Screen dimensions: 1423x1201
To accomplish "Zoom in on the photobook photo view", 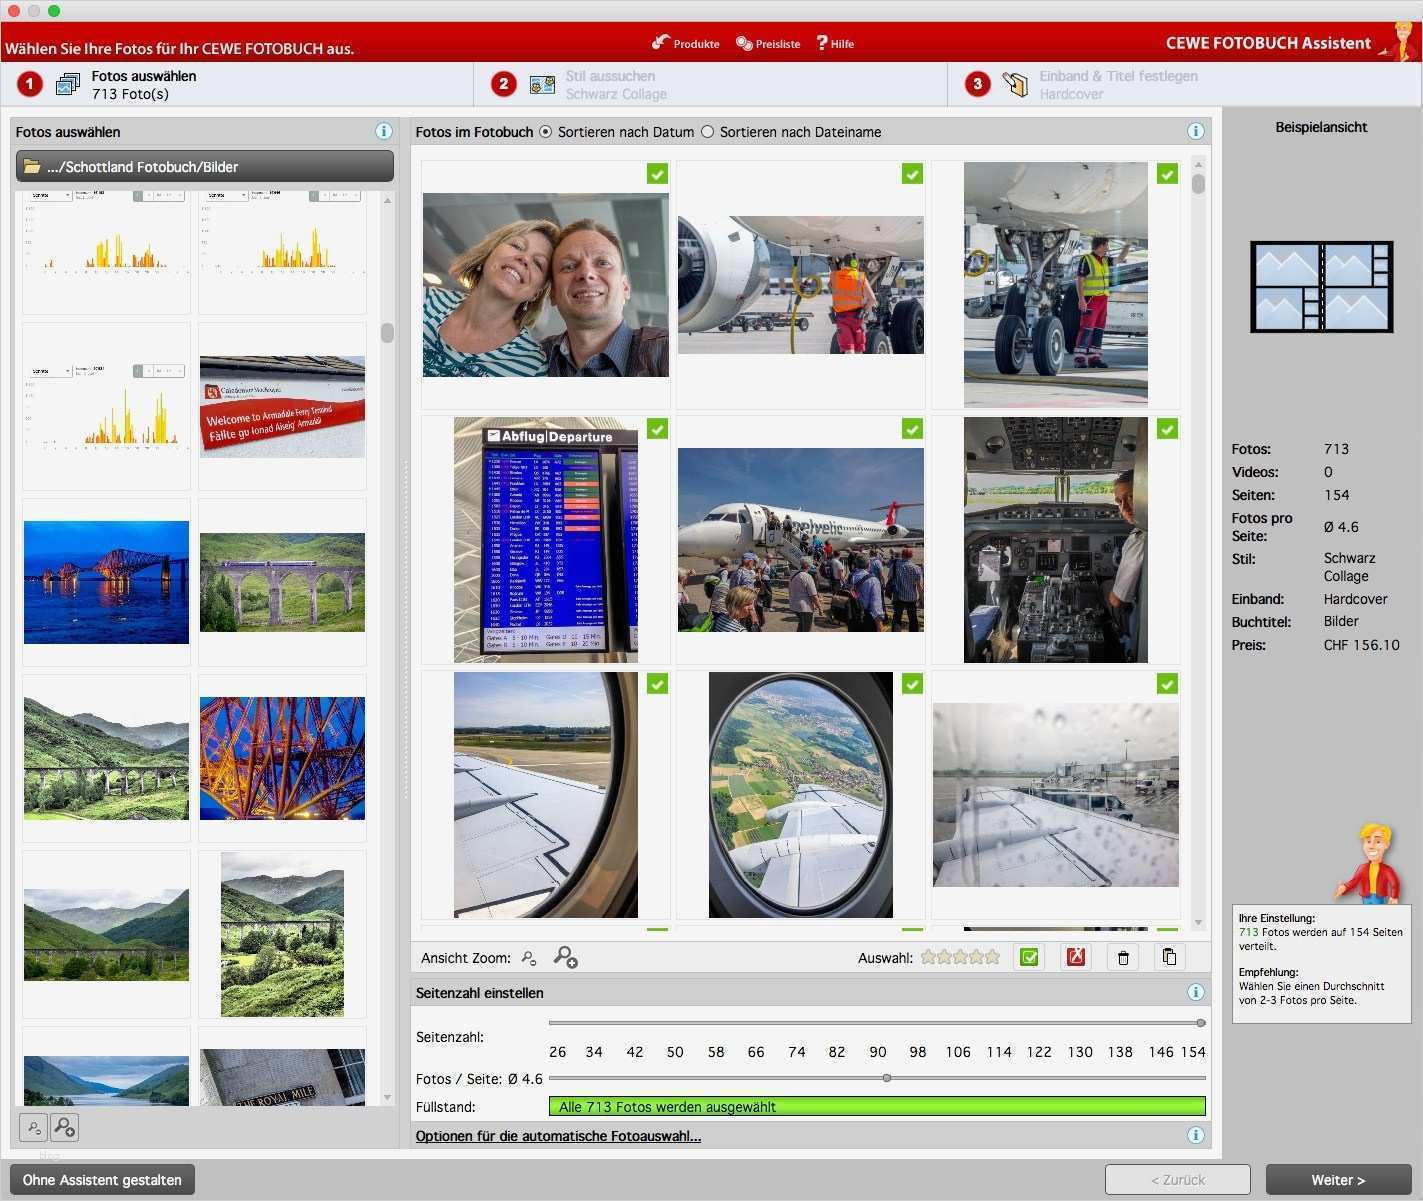I will click(x=566, y=958).
